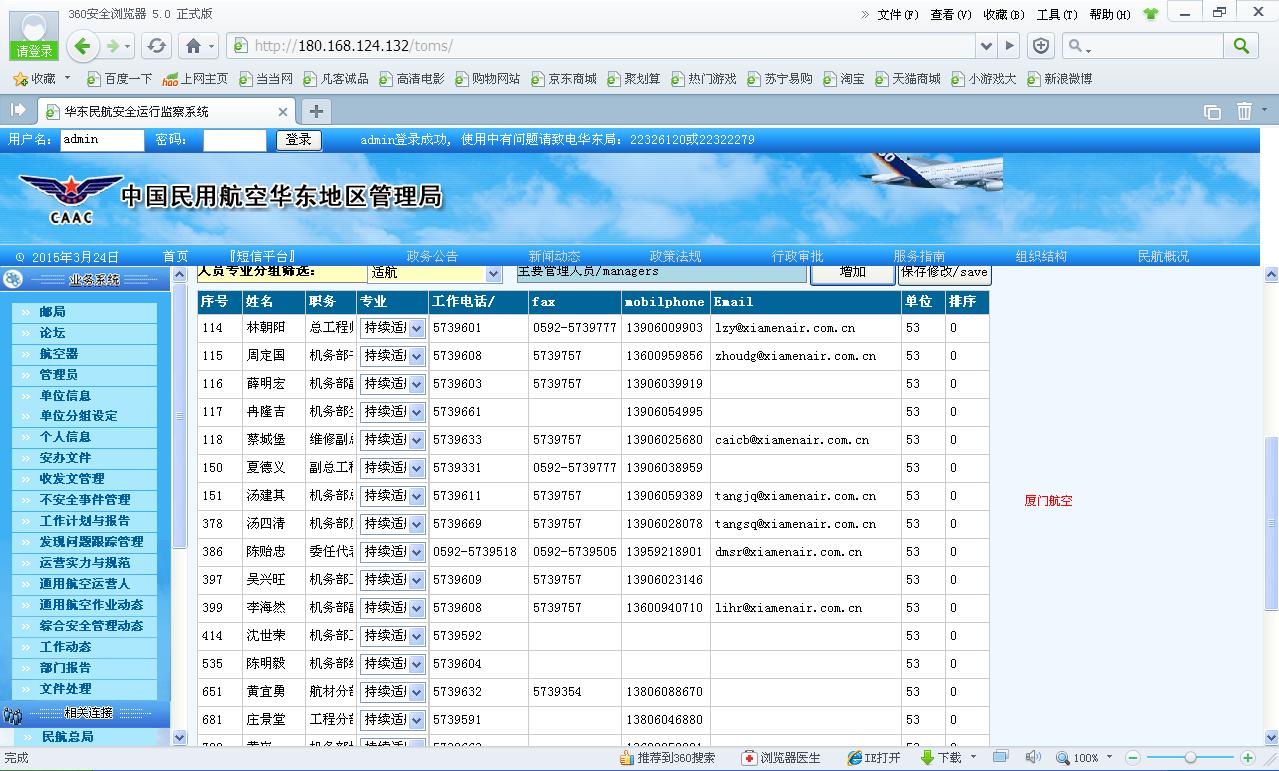Open the 专业 dropdown for 林朝阳
The width and height of the screenshot is (1279, 771).
(x=417, y=328)
